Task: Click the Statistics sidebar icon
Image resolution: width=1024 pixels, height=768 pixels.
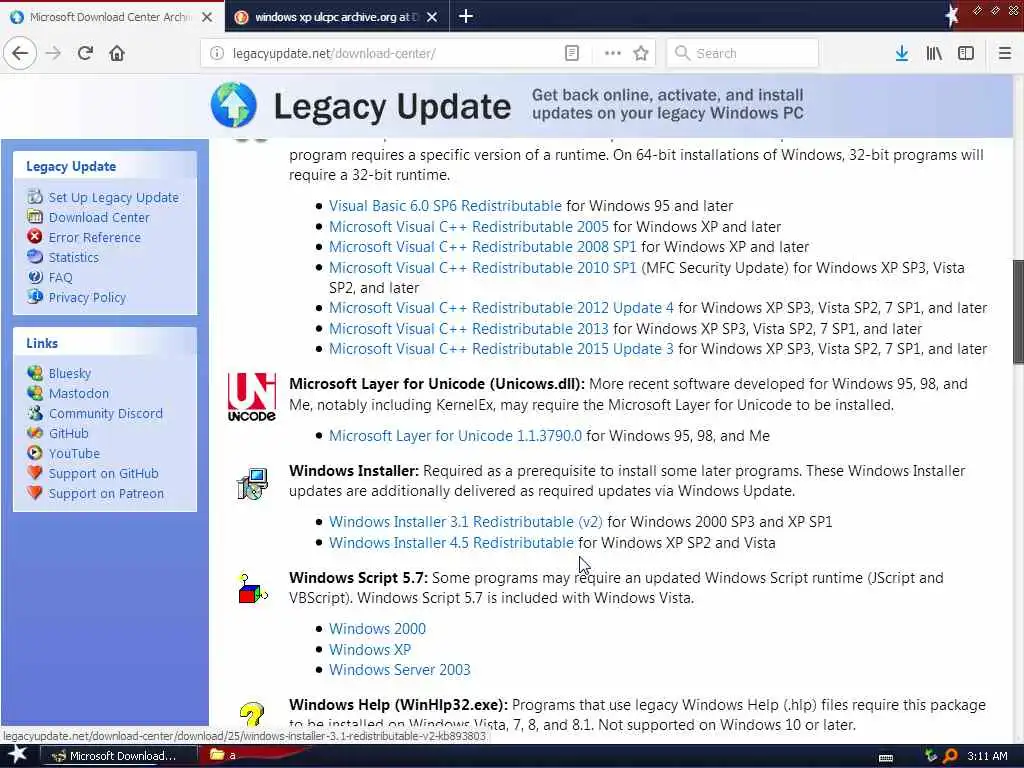Action: (x=35, y=257)
